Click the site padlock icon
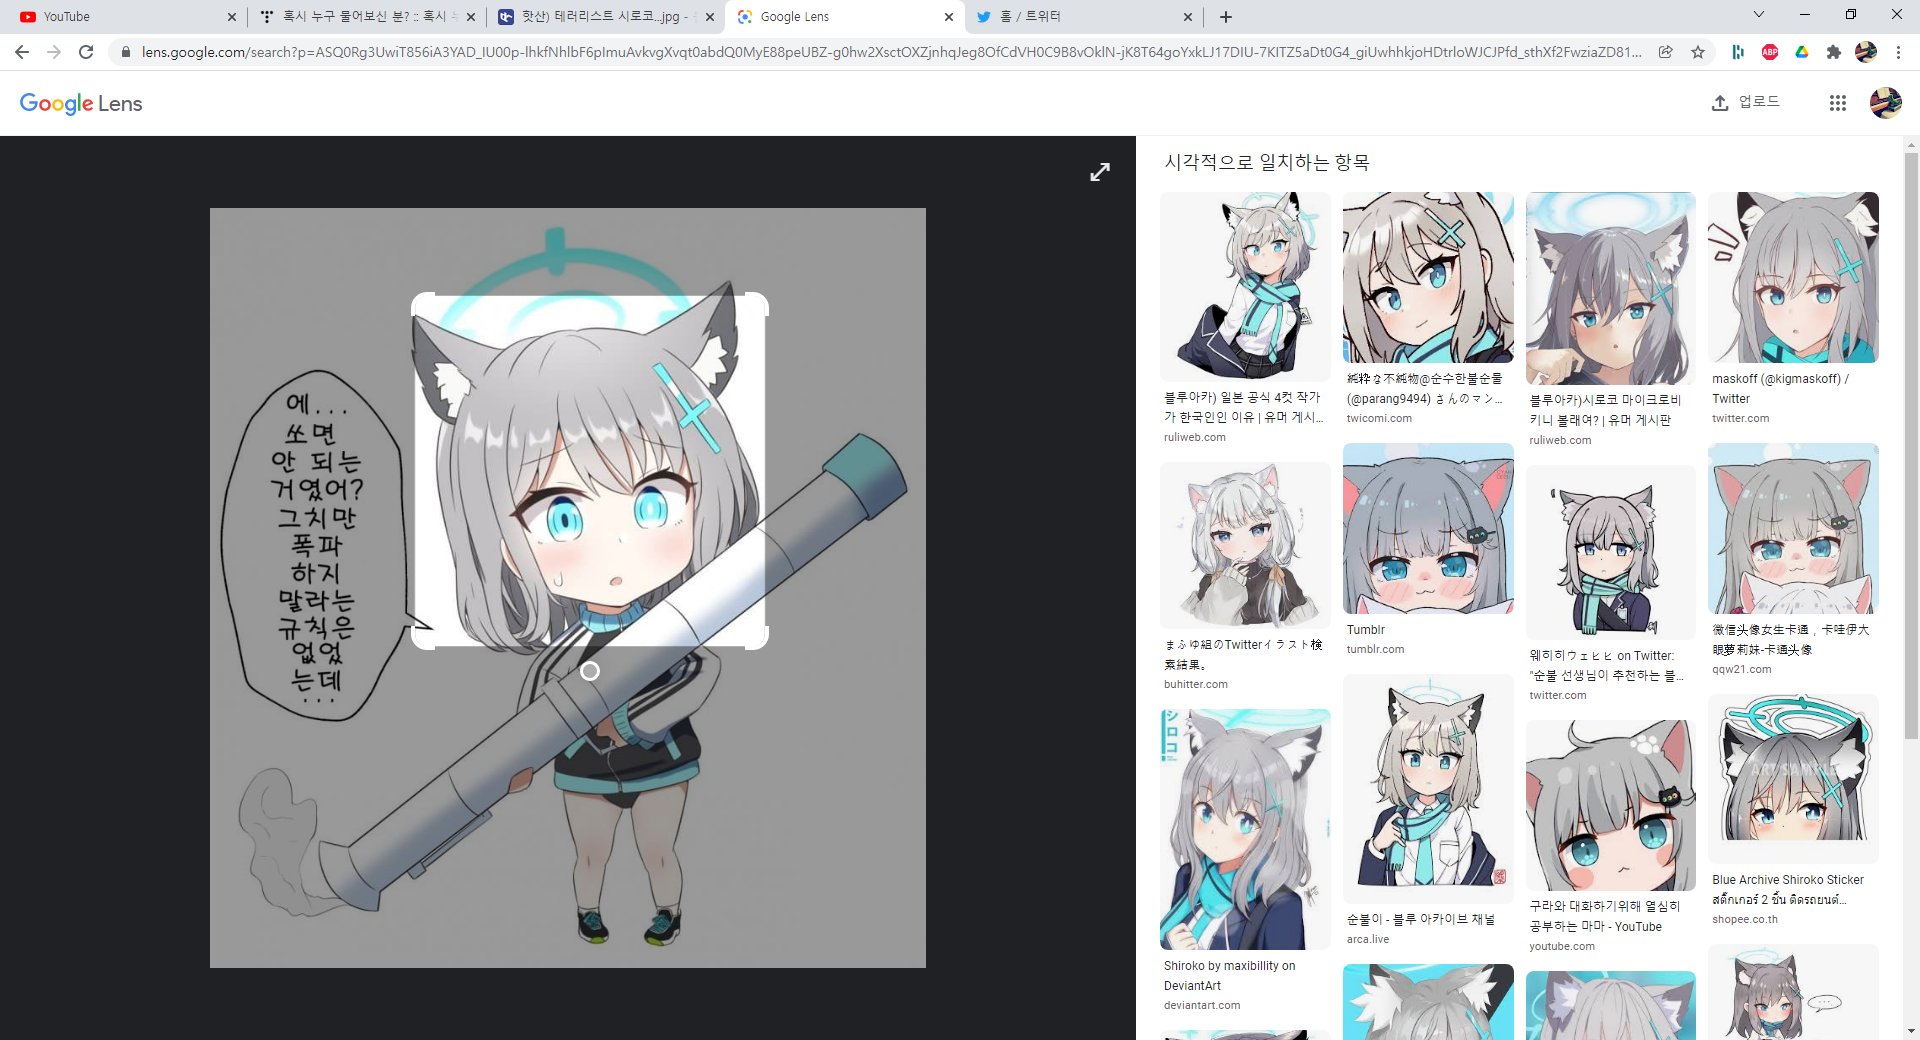 pos(125,52)
